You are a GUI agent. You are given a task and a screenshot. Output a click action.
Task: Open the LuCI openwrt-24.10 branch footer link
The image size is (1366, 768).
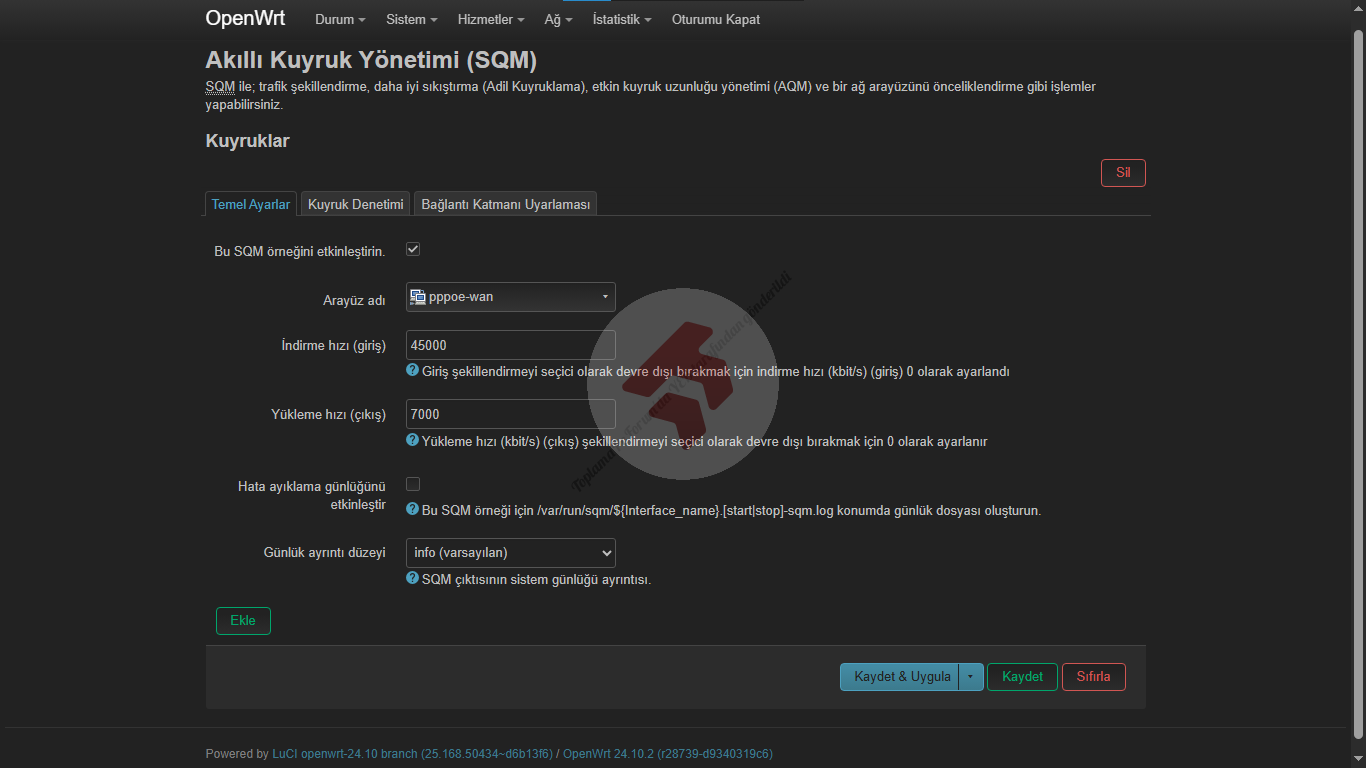pos(412,754)
